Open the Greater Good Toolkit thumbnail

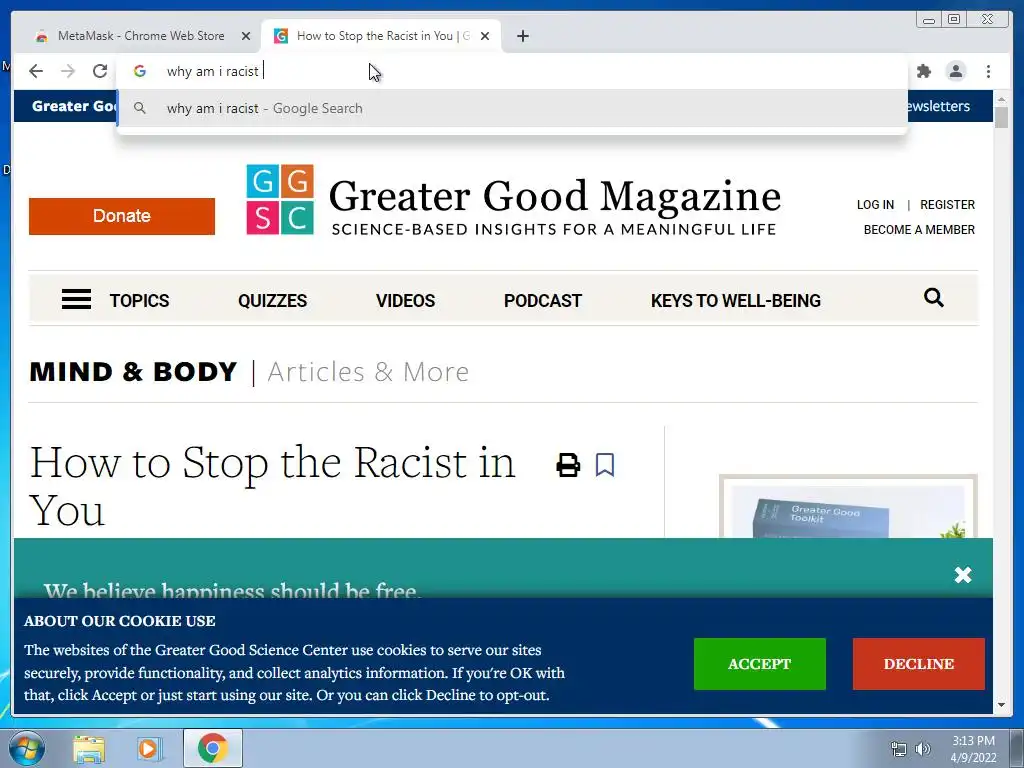tap(848, 507)
